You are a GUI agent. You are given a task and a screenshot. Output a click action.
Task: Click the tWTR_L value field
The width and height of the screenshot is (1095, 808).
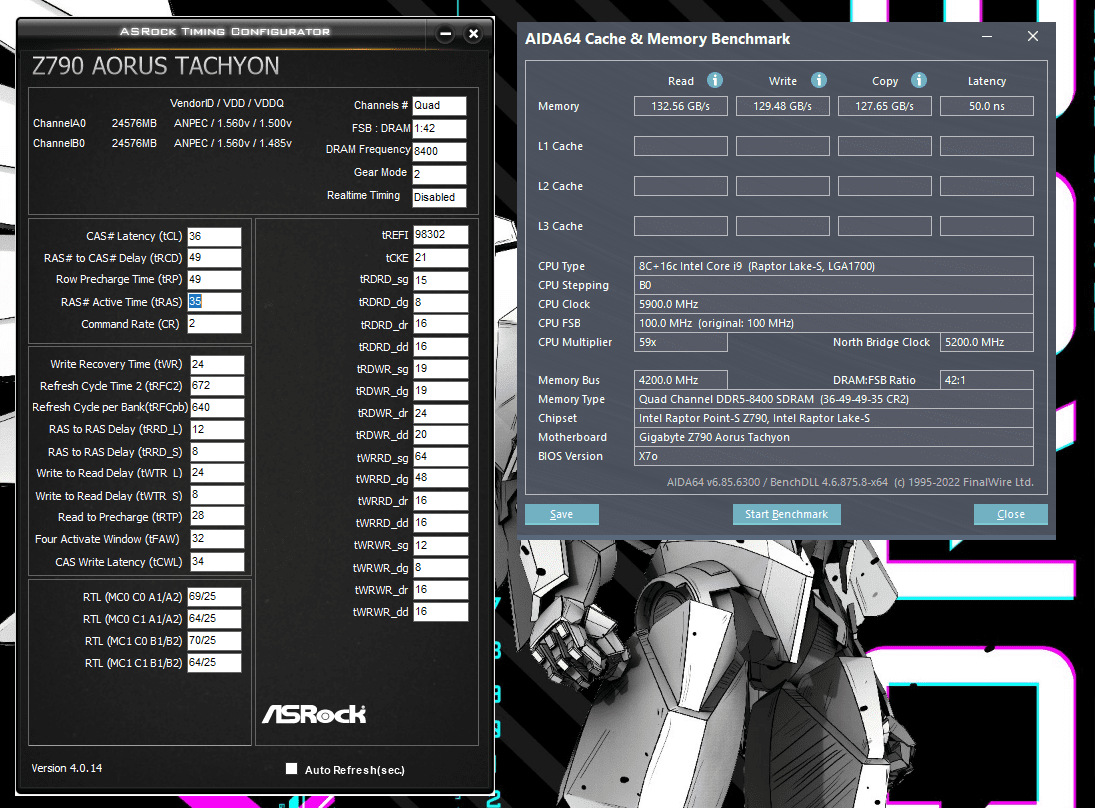coord(217,473)
